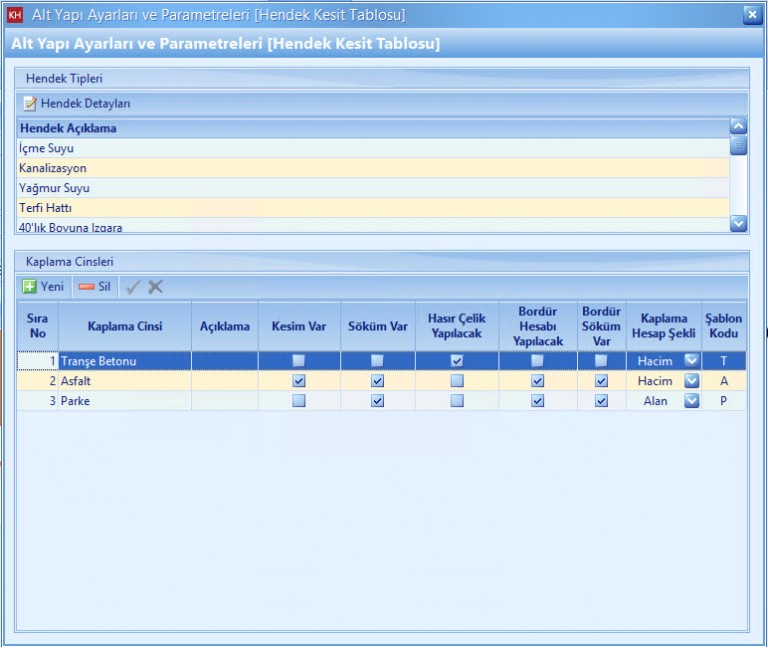Uncheck Hasır Çelik Yapılacak for Tranşe Betonu
768x647 pixels.
[x=457, y=361]
